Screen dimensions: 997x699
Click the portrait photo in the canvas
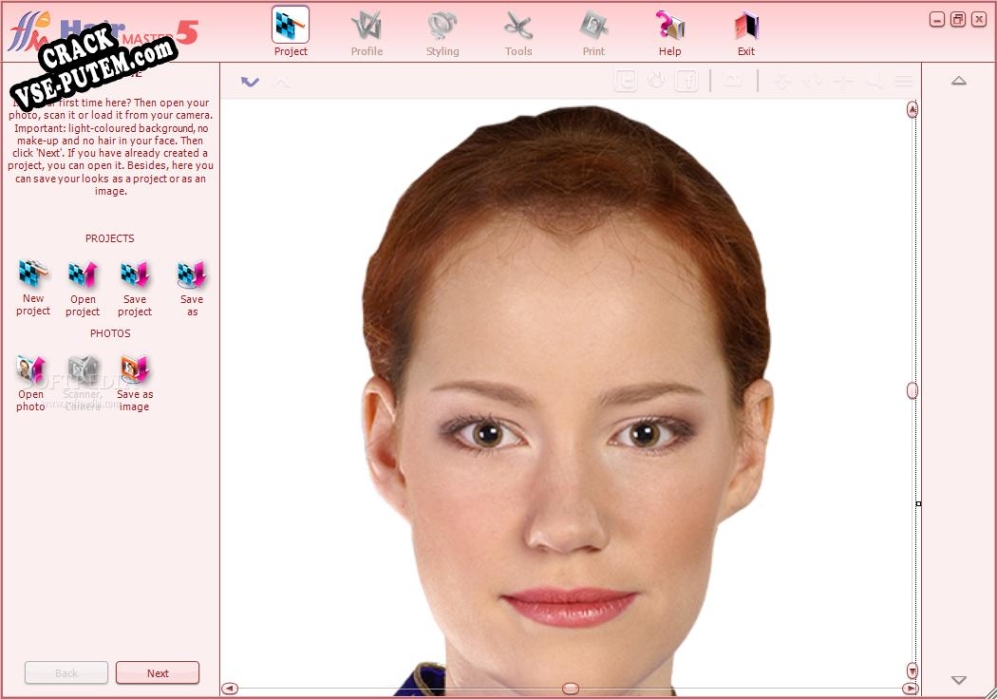[568, 401]
